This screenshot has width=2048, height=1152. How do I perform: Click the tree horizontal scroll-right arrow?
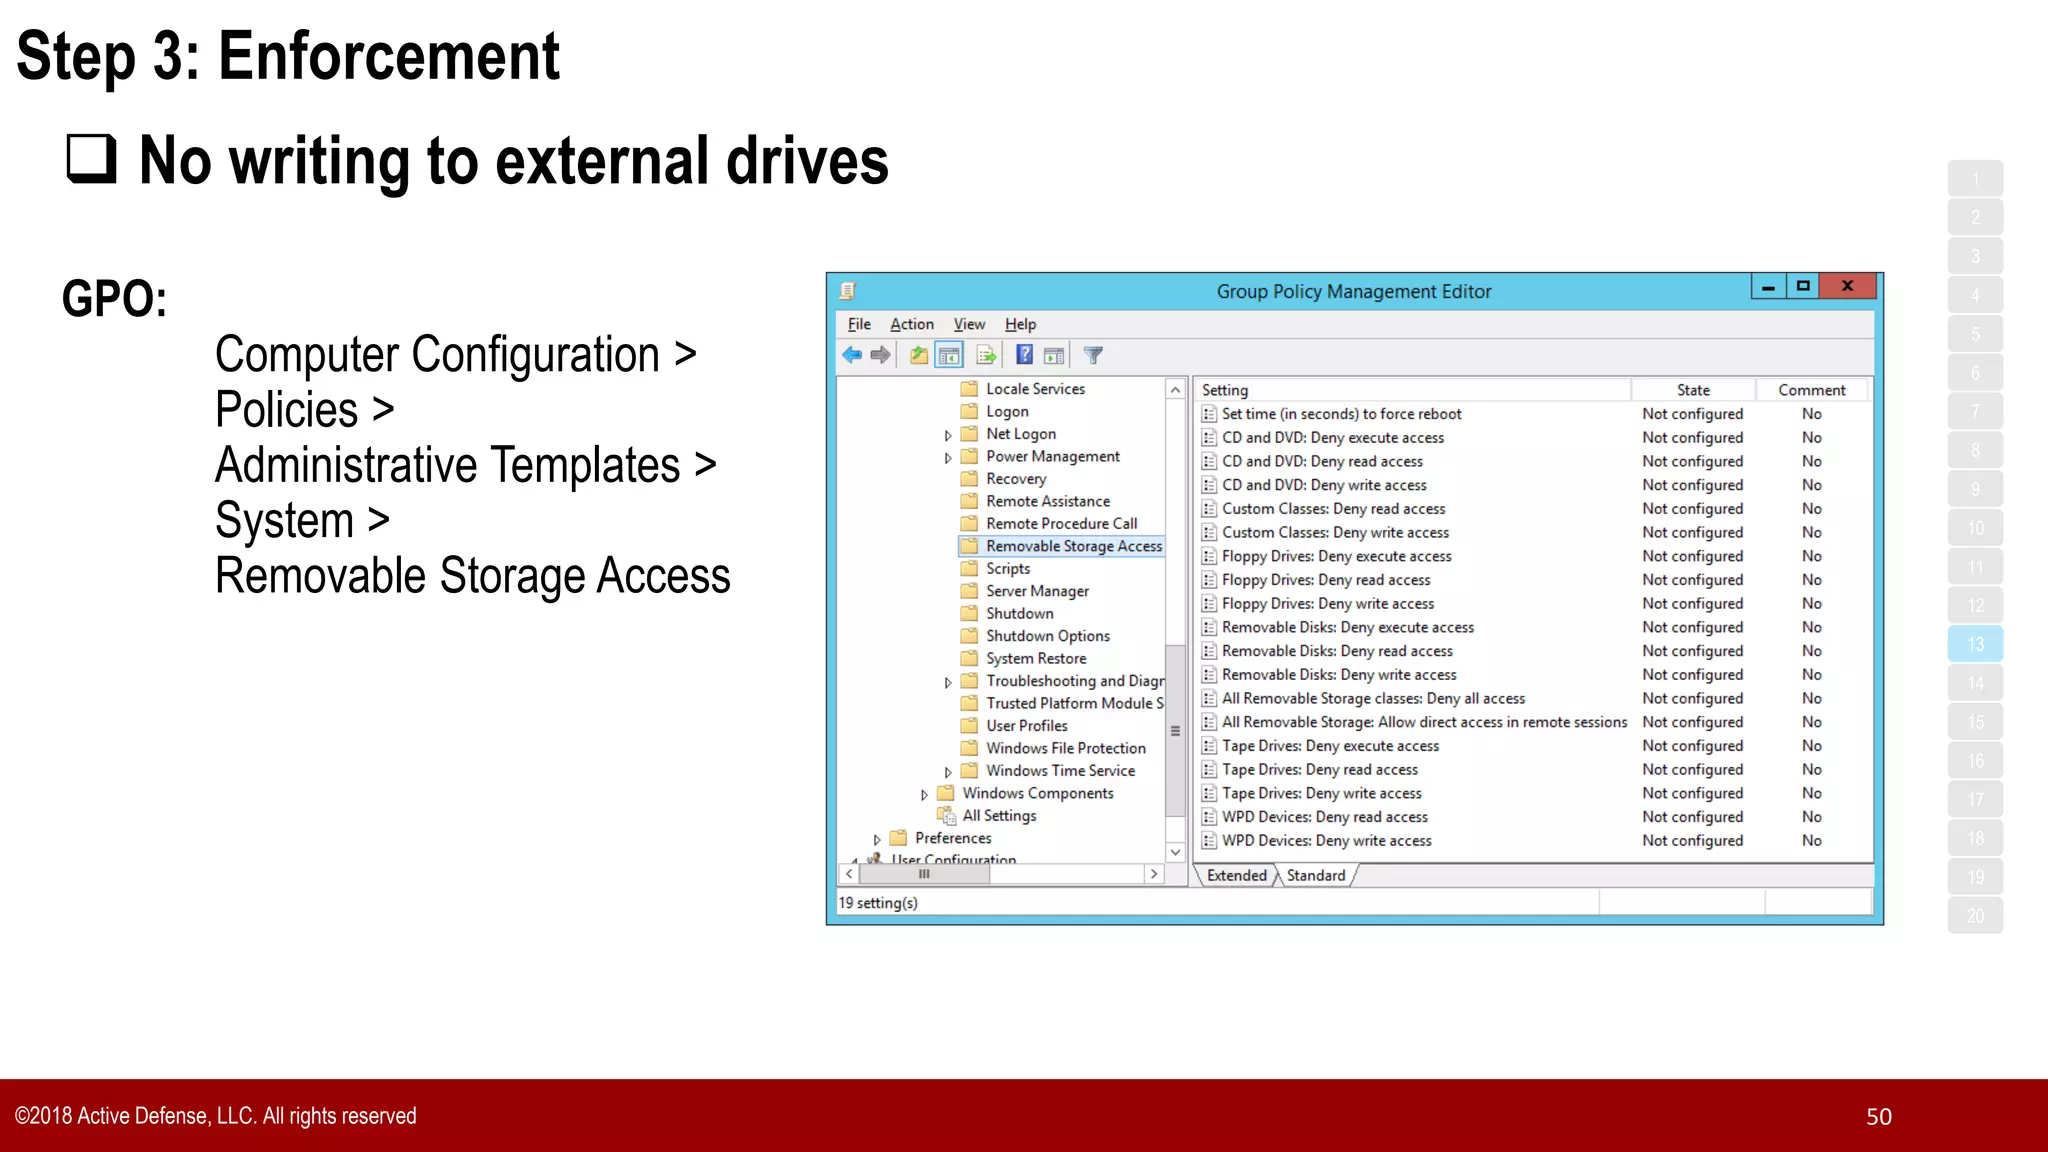1154,874
